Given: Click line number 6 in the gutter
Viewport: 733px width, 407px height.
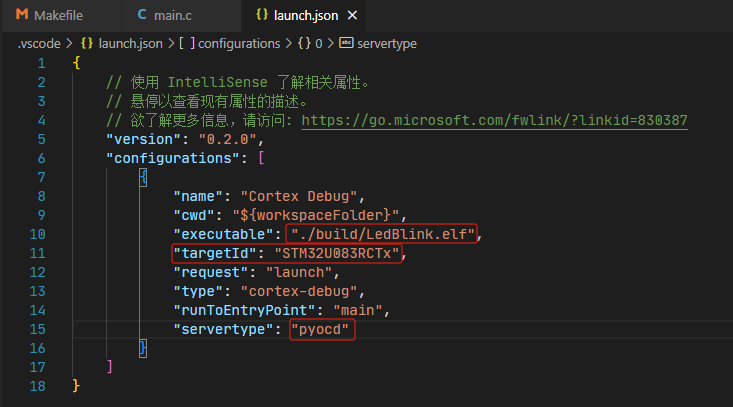Looking at the screenshot, I should coord(42,158).
